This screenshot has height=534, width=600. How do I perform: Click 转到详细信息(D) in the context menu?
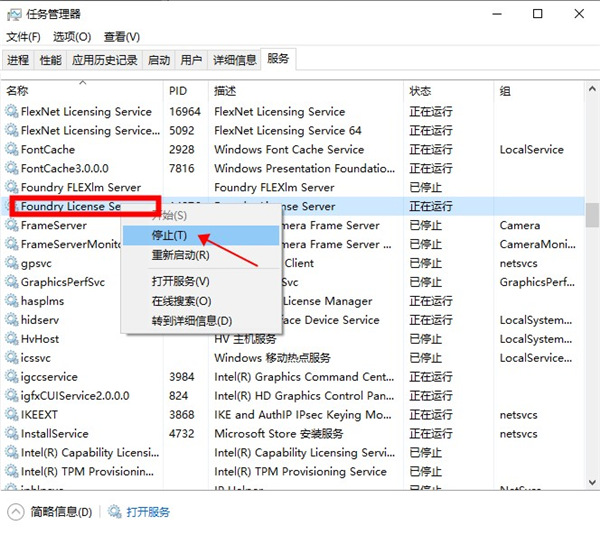(191, 320)
